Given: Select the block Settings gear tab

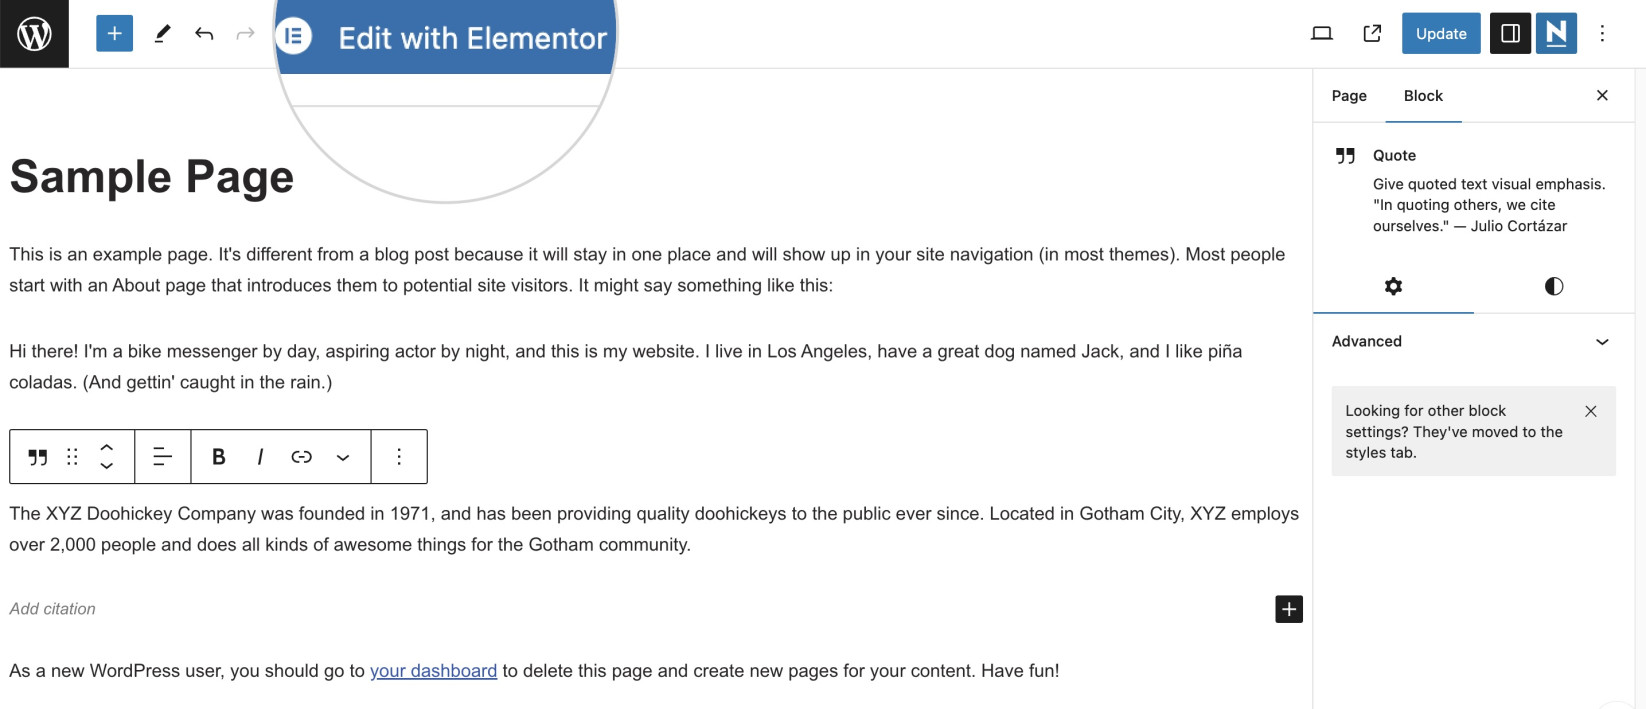Looking at the screenshot, I should point(1393,286).
